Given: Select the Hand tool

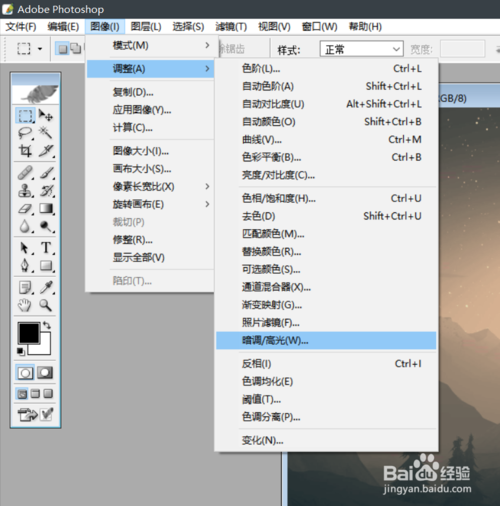Looking at the screenshot, I should [25, 305].
